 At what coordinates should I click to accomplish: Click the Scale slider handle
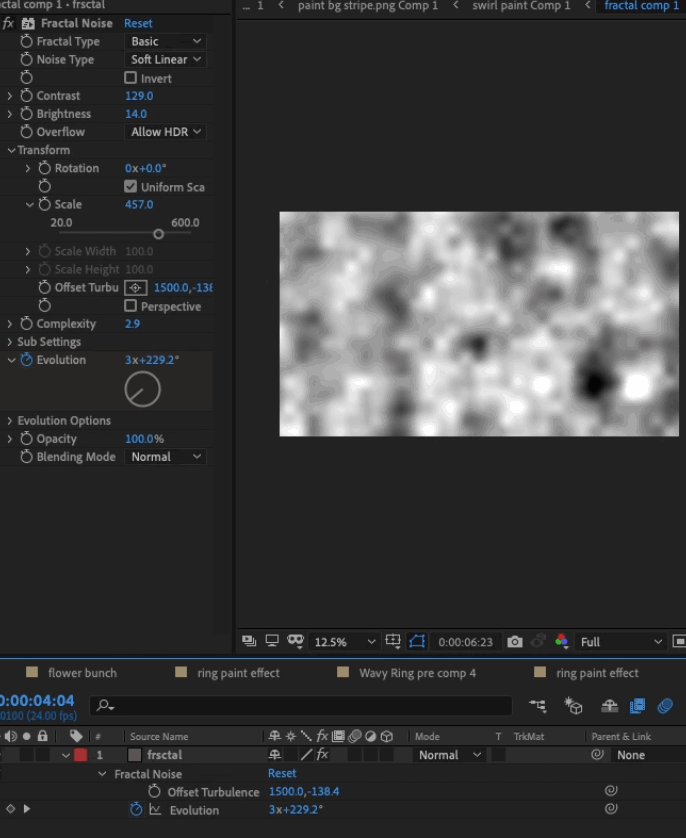point(158,234)
